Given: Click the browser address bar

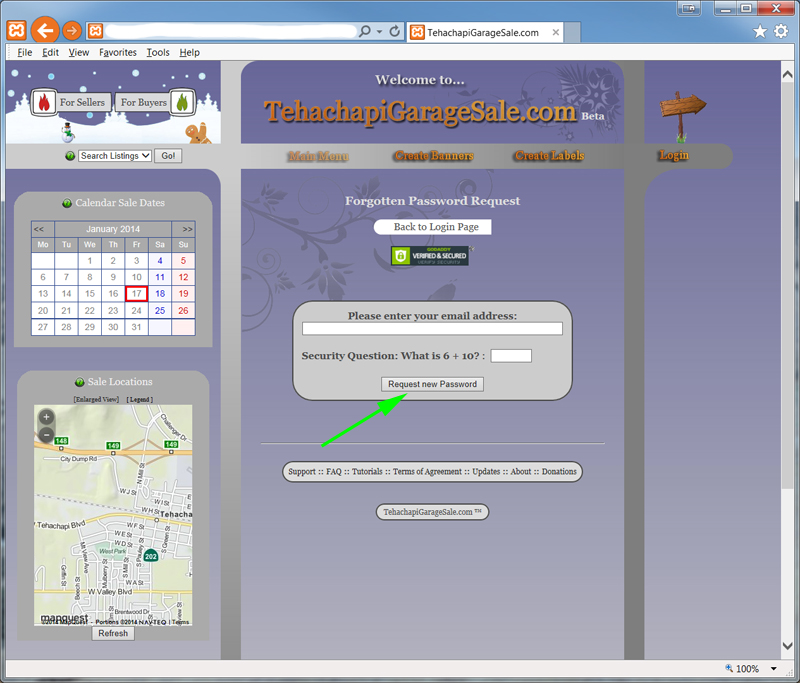Looking at the screenshot, I should tap(231, 32).
